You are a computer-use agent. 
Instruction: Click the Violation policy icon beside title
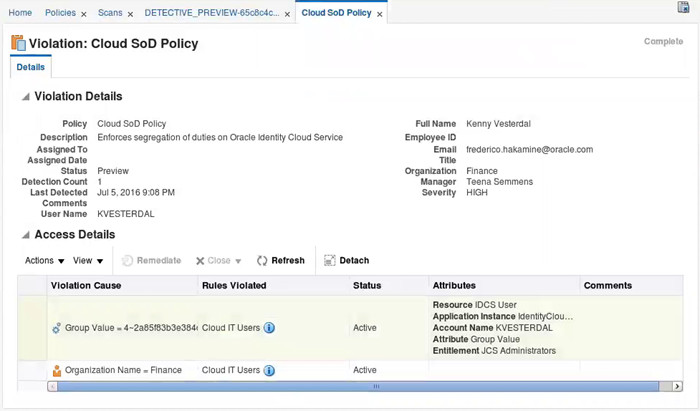18,43
